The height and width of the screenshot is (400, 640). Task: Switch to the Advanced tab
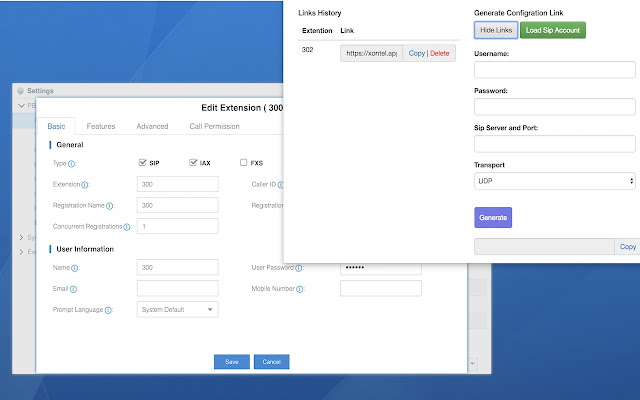[x=152, y=126]
